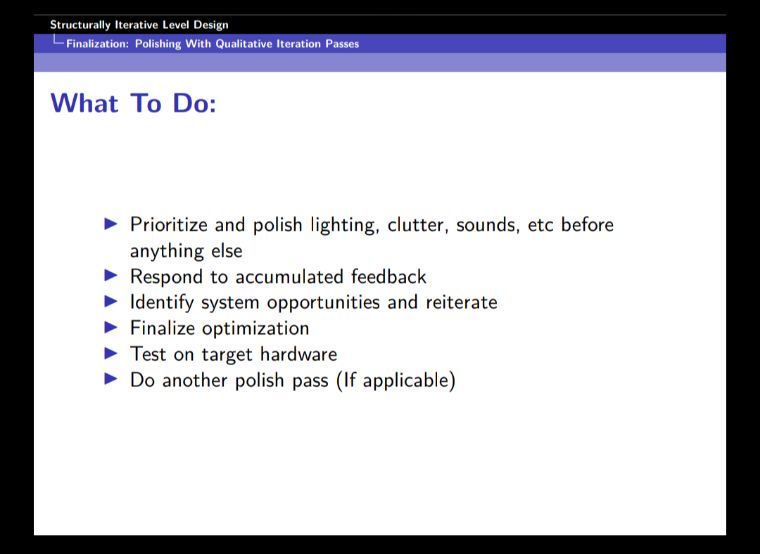
Task: Click the What To Do: slide title
Action: [133, 103]
